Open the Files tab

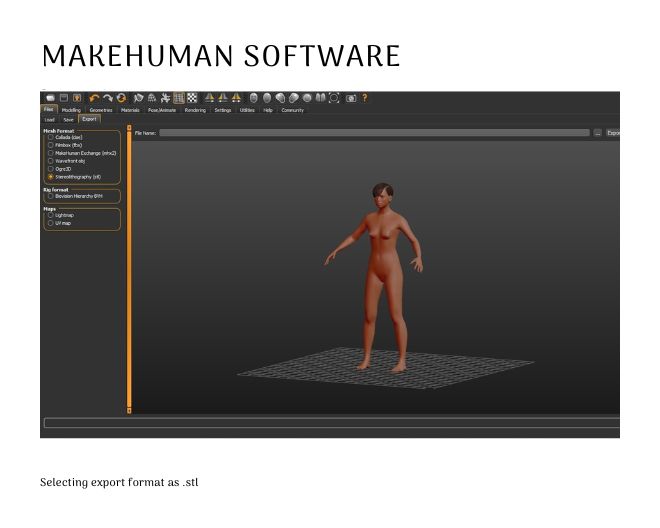pyautogui.click(x=49, y=109)
